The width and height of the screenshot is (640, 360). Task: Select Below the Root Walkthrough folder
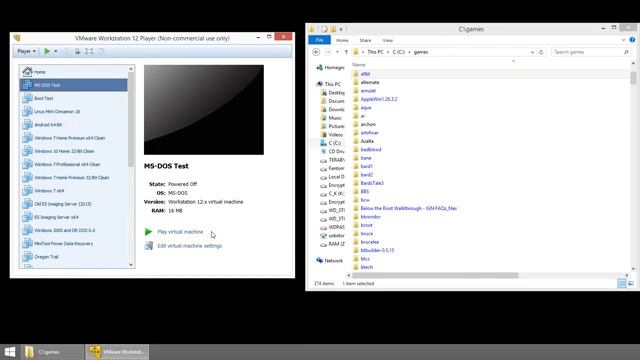coord(409,208)
